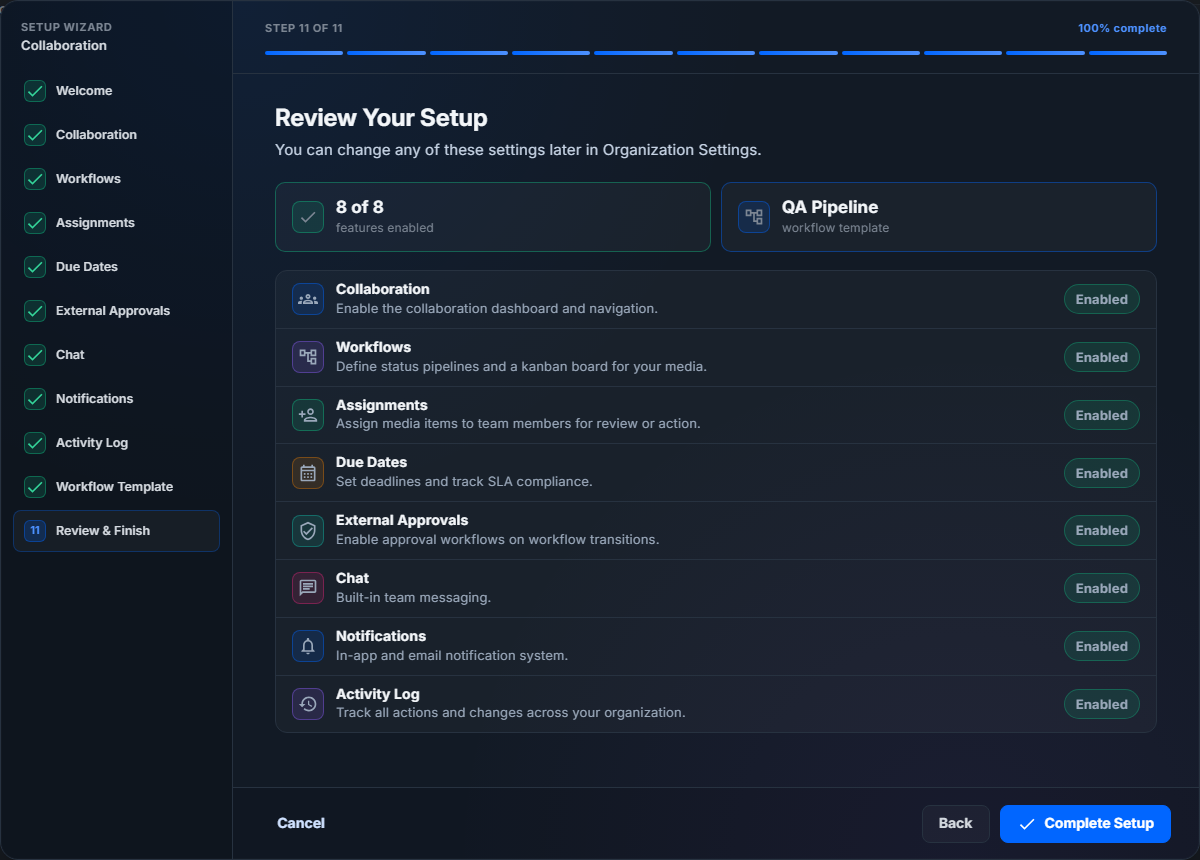
Task: Click the 'QA Pipeline' template name
Action: tap(830, 207)
